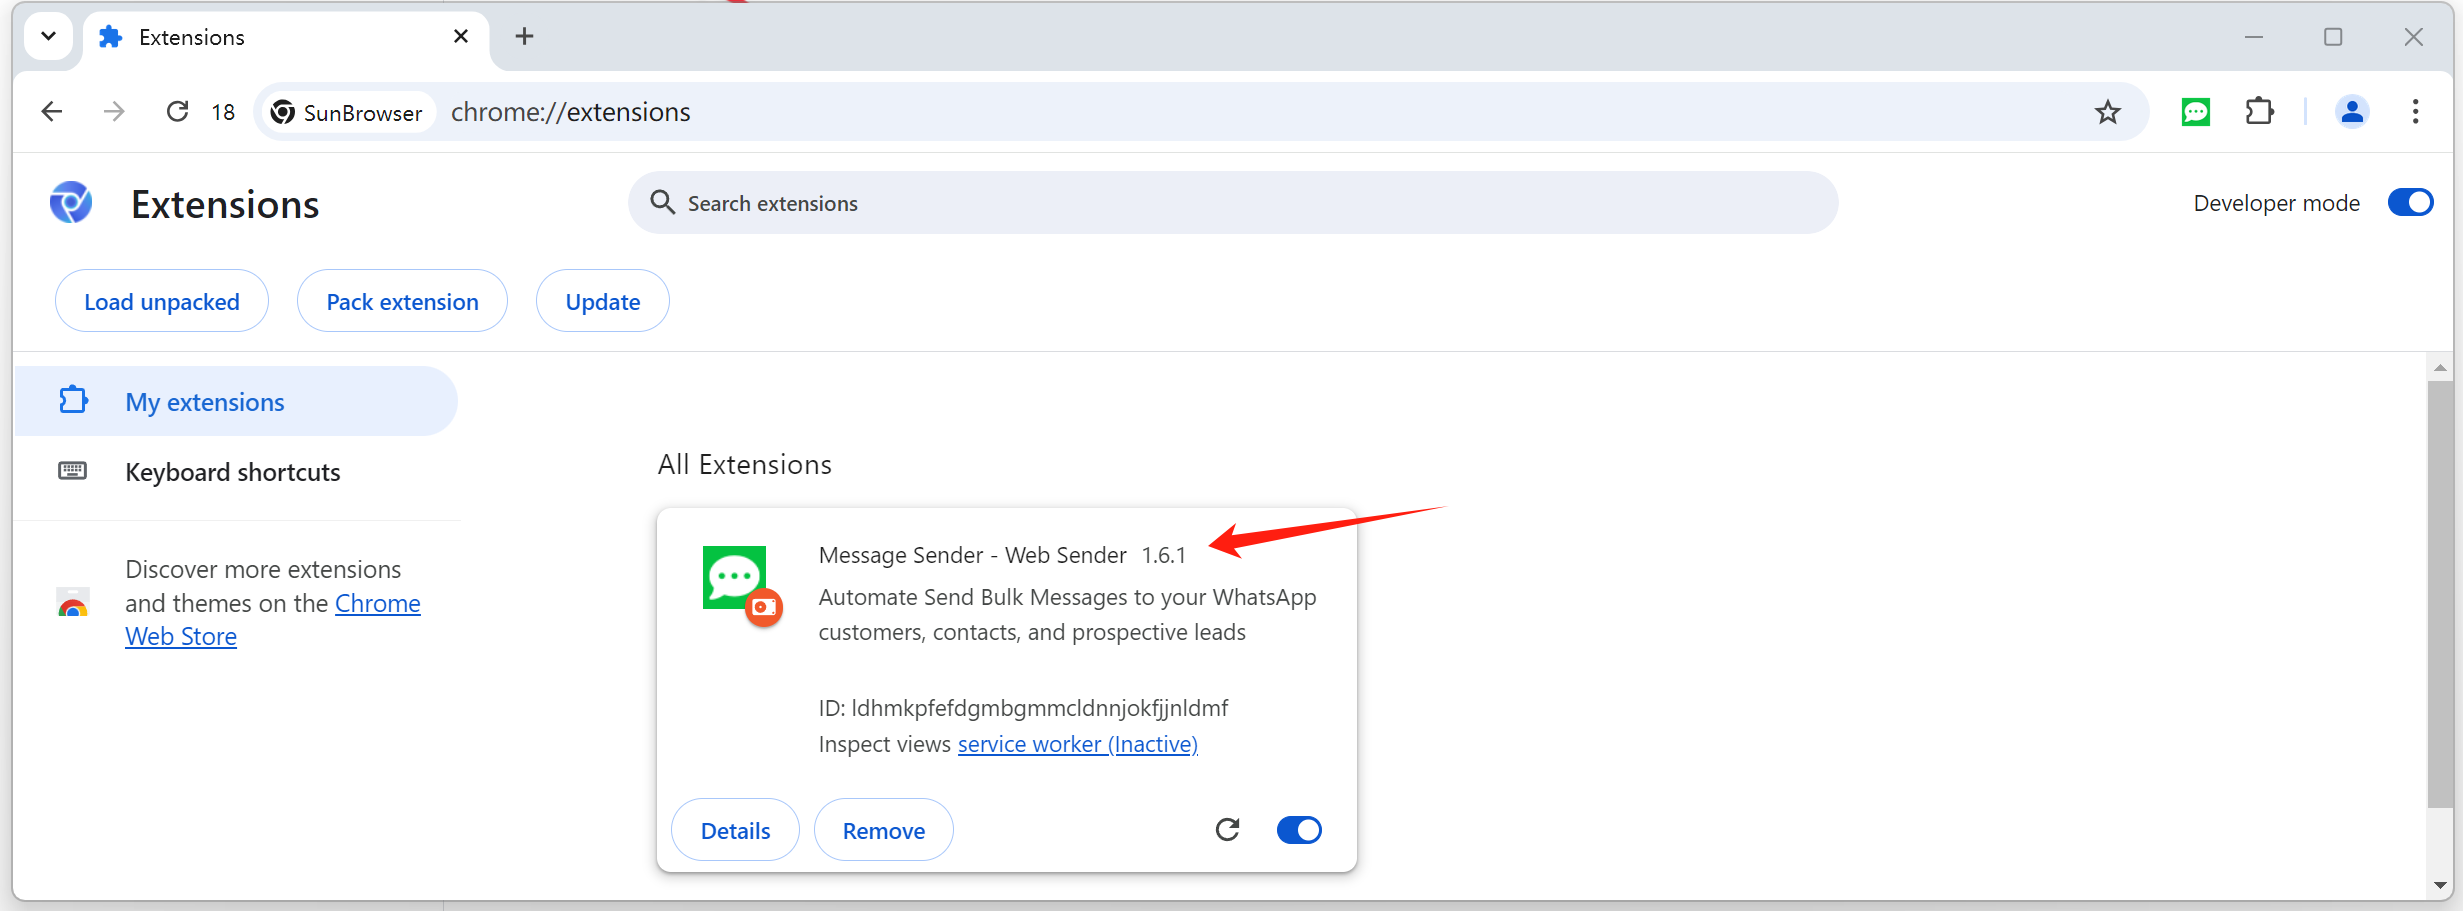The height and width of the screenshot is (911, 2463).
Task: Open the three-dot browser menu
Action: tap(2414, 112)
